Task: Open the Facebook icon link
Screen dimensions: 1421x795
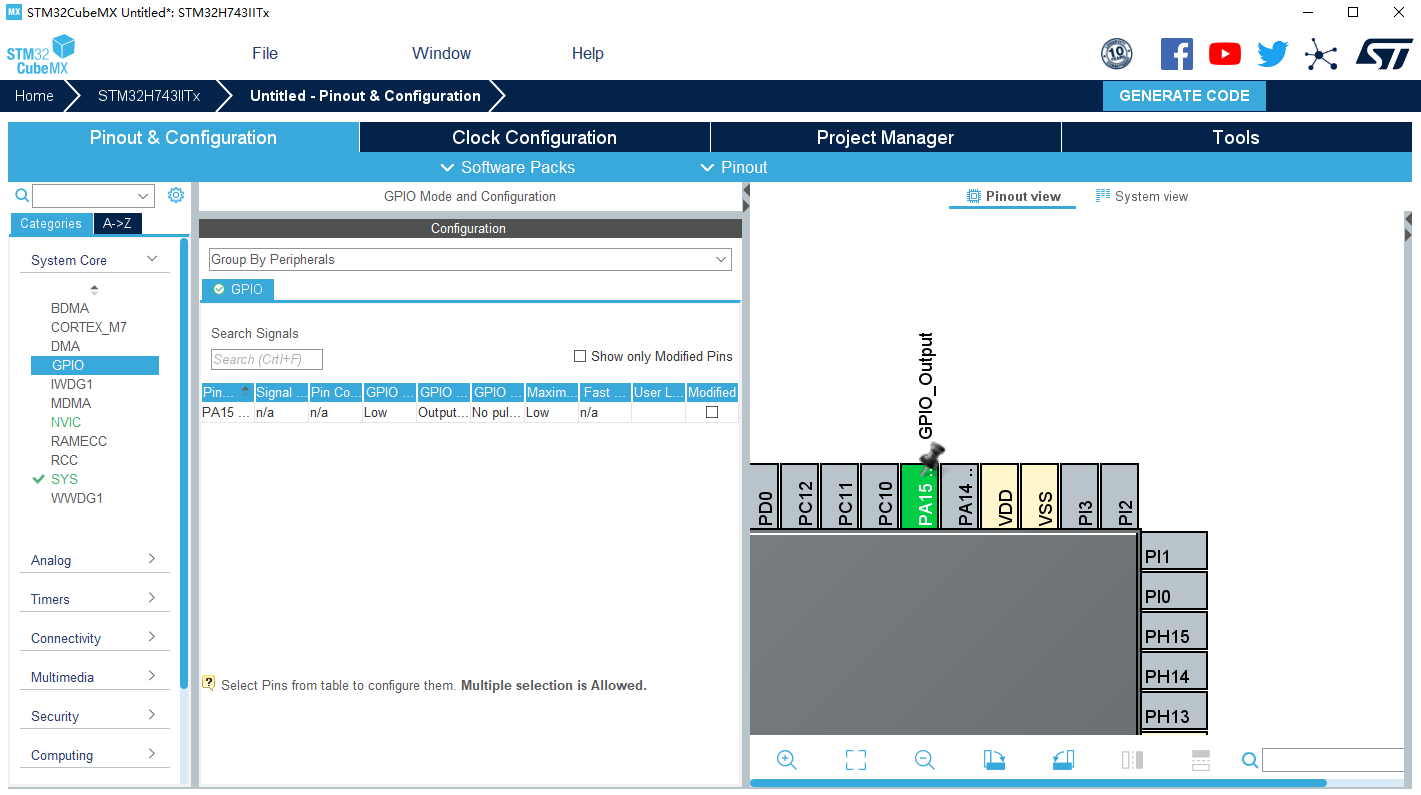Action: pos(1177,54)
